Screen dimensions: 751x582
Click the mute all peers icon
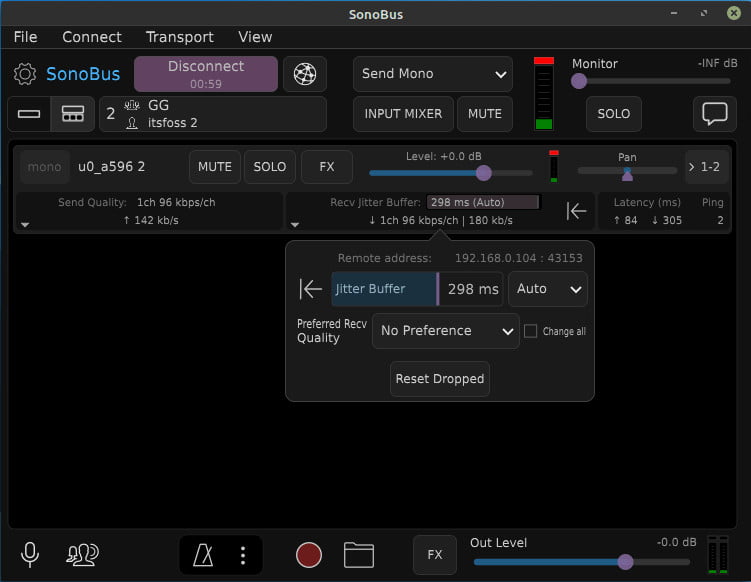(x=82, y=555)
